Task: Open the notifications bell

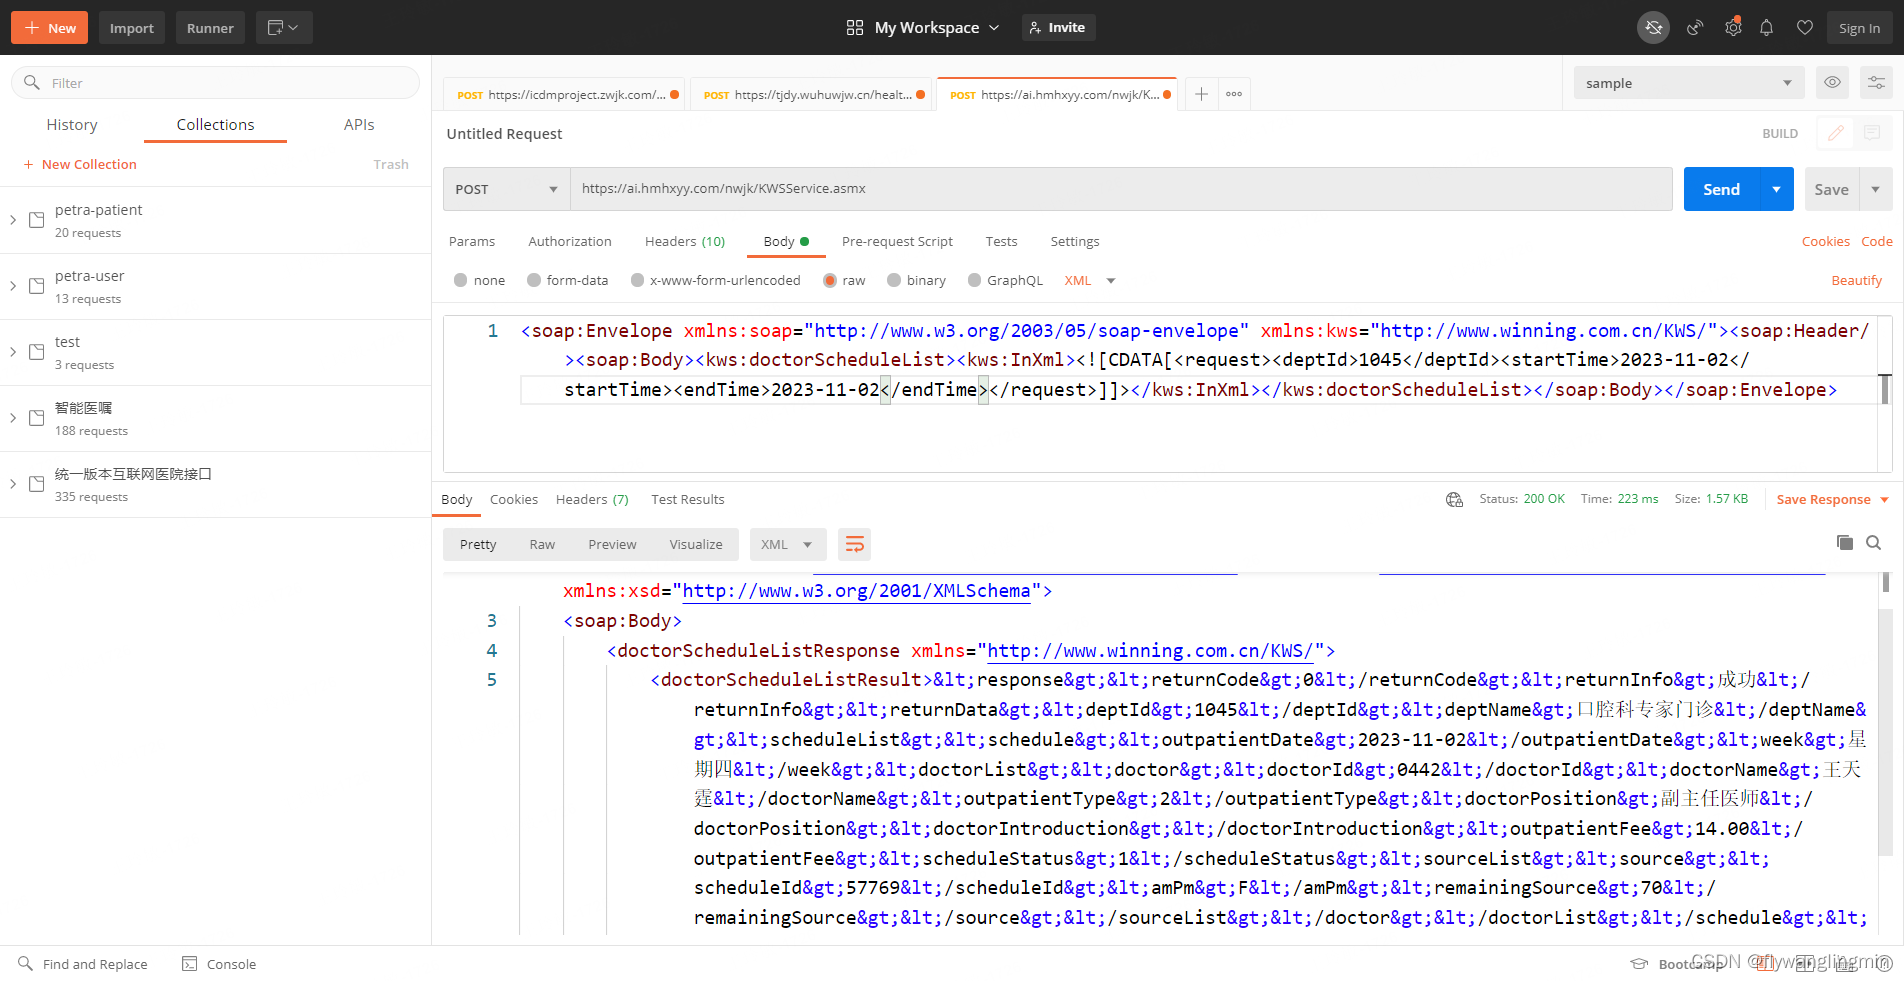Action: (x=1767, y=27)
